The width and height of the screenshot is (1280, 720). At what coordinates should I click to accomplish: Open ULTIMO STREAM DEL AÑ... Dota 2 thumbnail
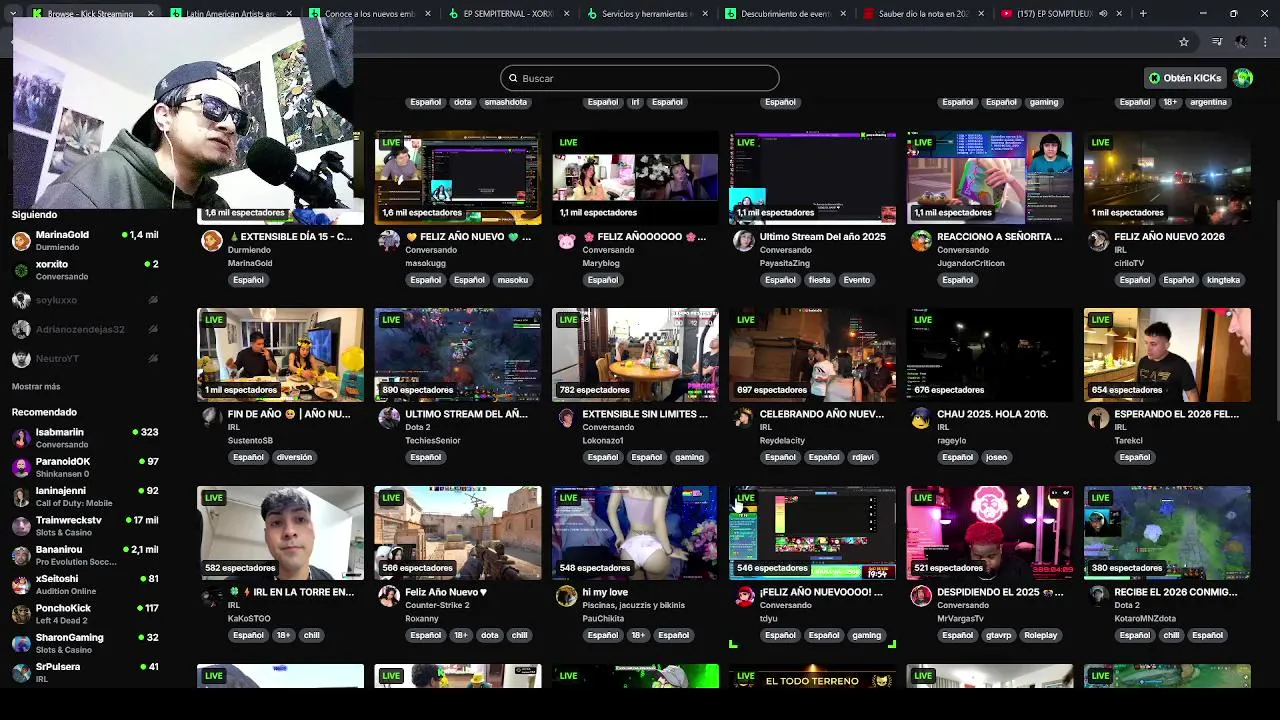(x=458, y=355)
